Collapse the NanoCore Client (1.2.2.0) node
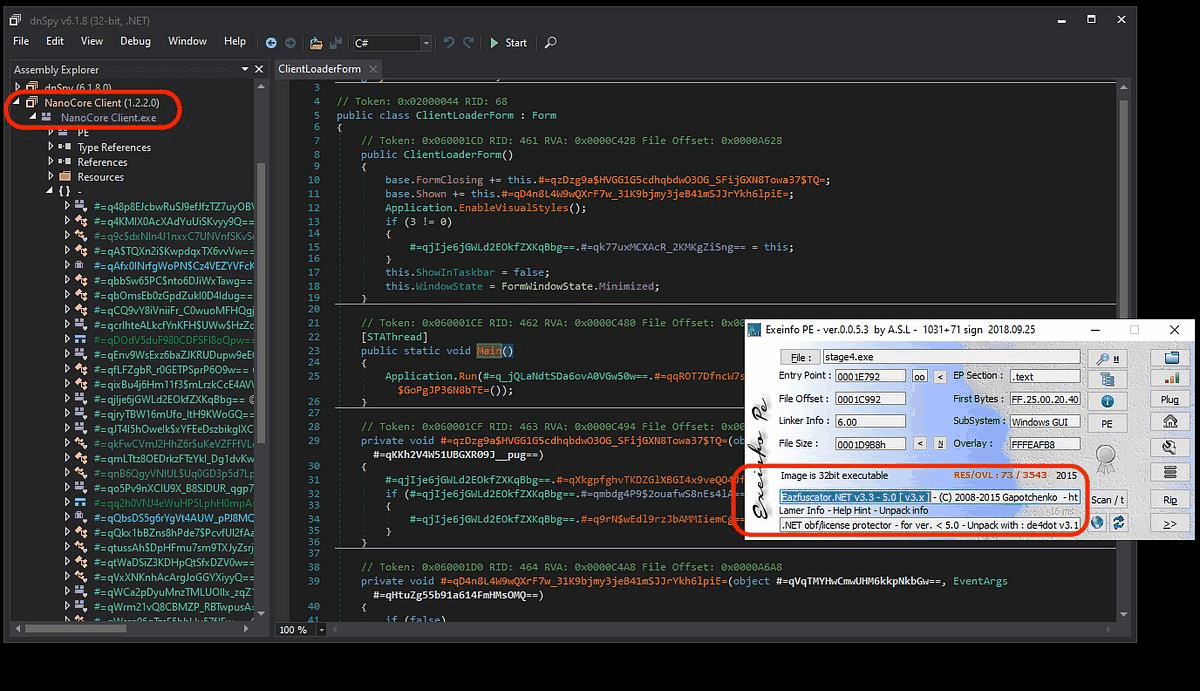 click(18, 103)
